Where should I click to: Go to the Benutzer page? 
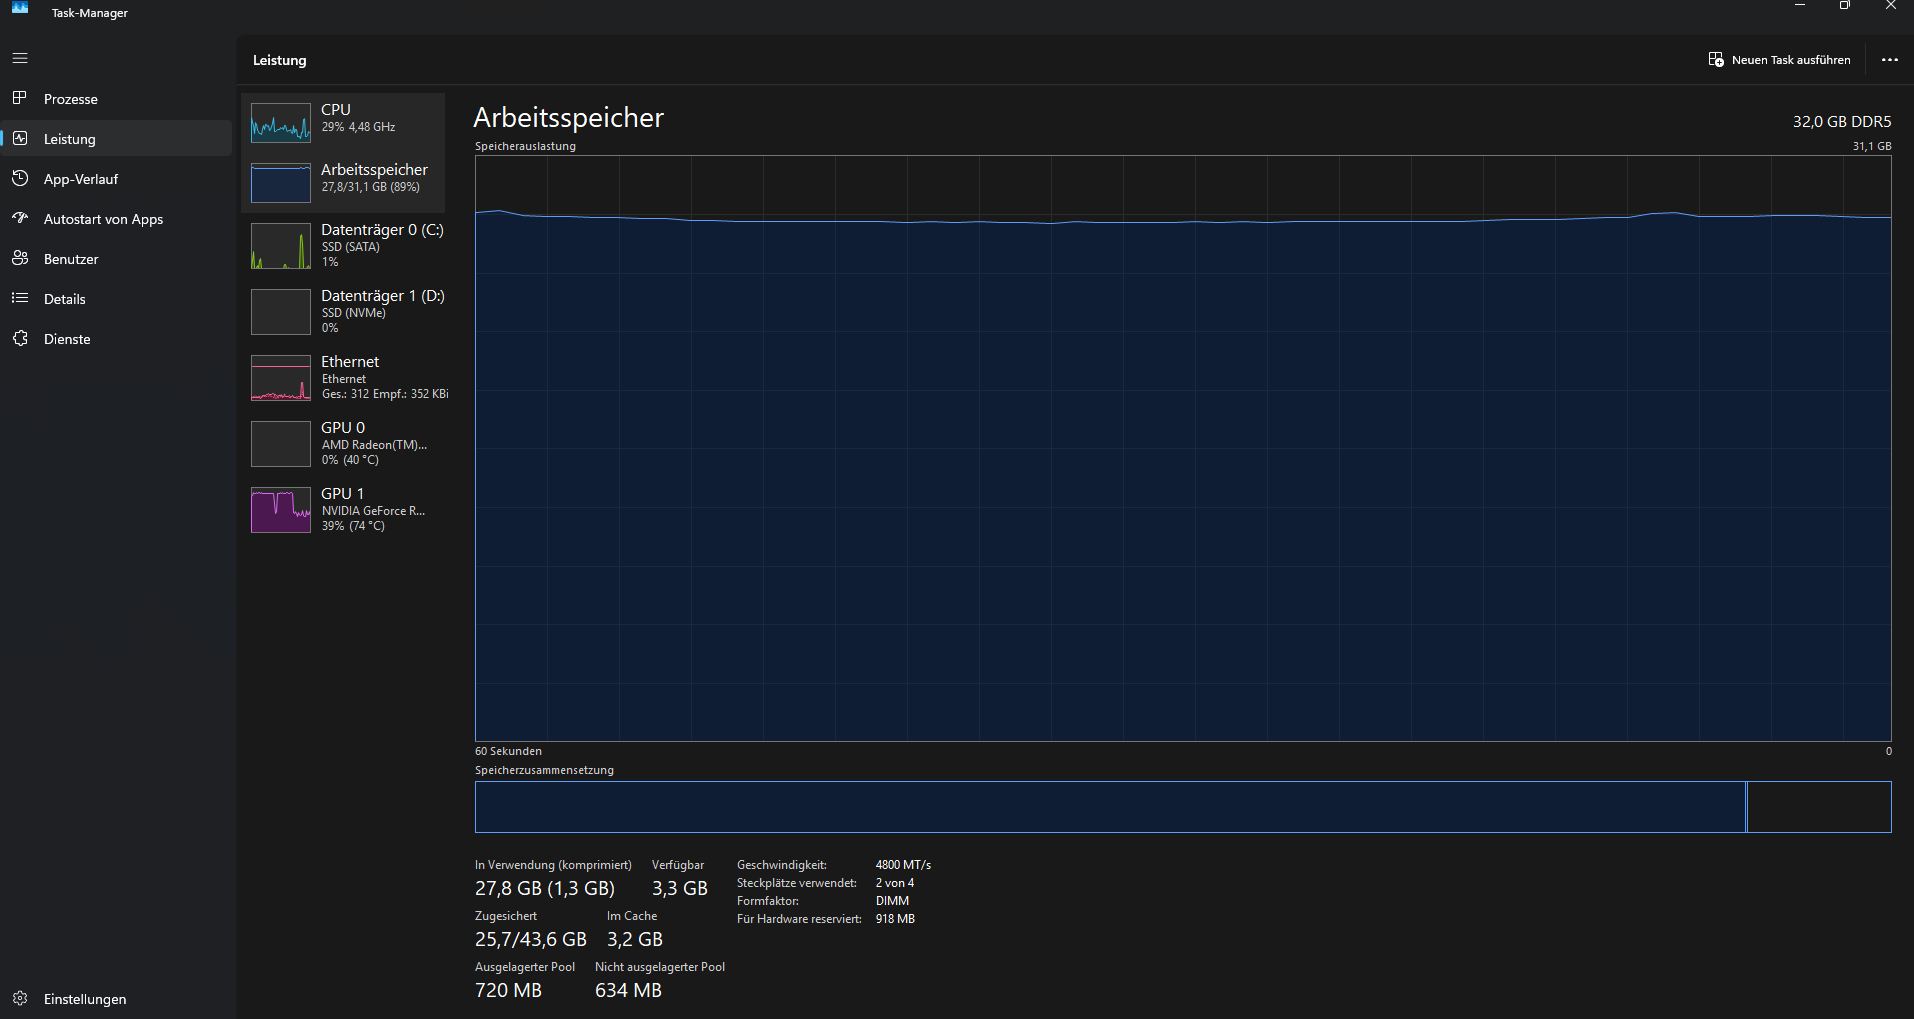(117, 258)
